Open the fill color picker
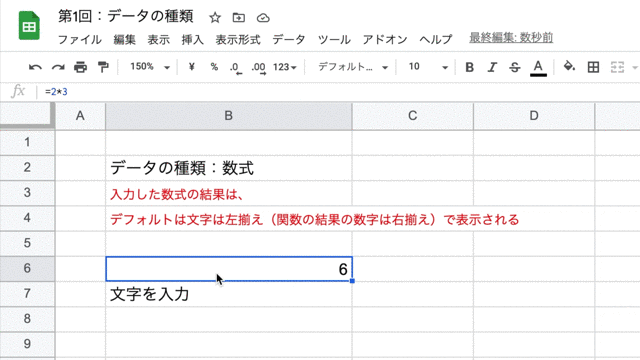This screenshot has width=640, height=360. click(x=569, y=66)
